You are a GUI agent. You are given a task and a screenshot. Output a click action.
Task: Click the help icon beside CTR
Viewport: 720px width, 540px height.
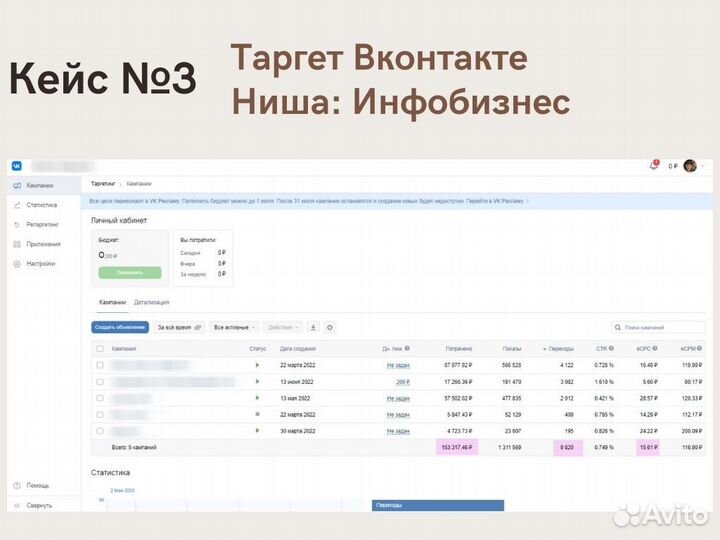pyautogui.click(x=611, y=349)
